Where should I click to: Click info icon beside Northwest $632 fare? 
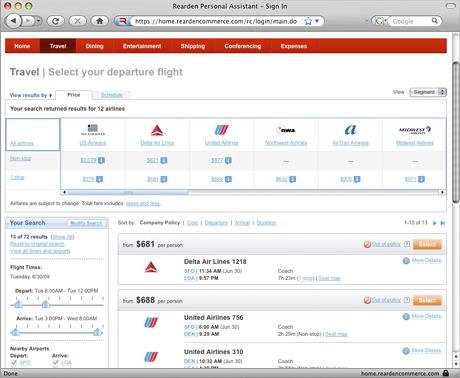pos(292,179)
